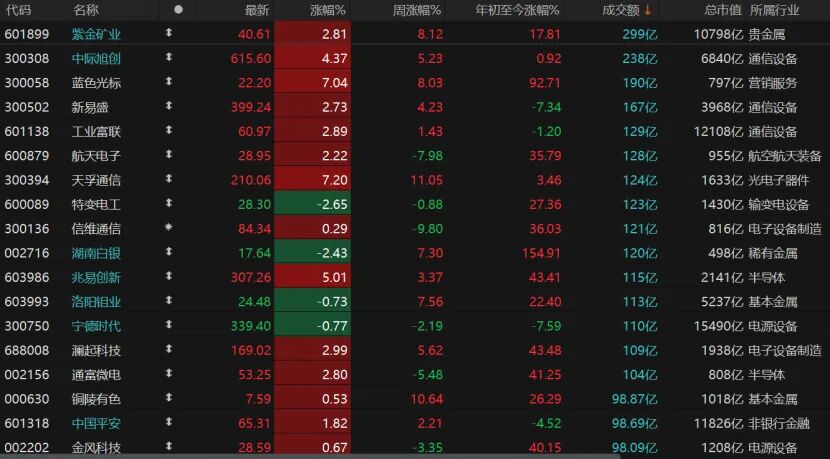Click the stock code 601899
This screenshot has height=459, width=830.
[26, 34]
